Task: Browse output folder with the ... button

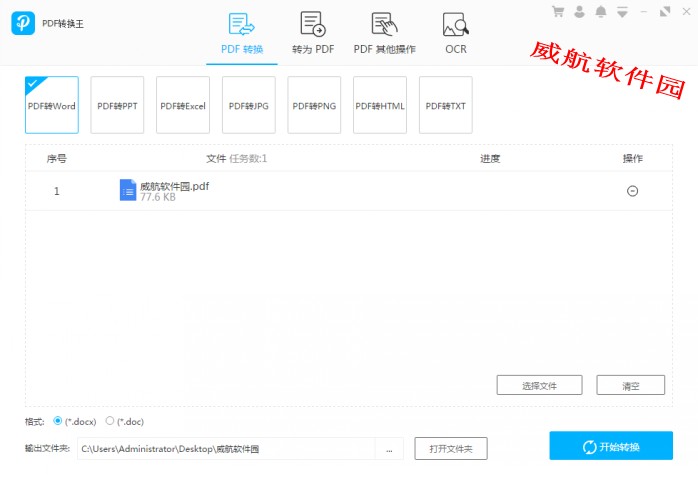Action: tap(389, 449)
